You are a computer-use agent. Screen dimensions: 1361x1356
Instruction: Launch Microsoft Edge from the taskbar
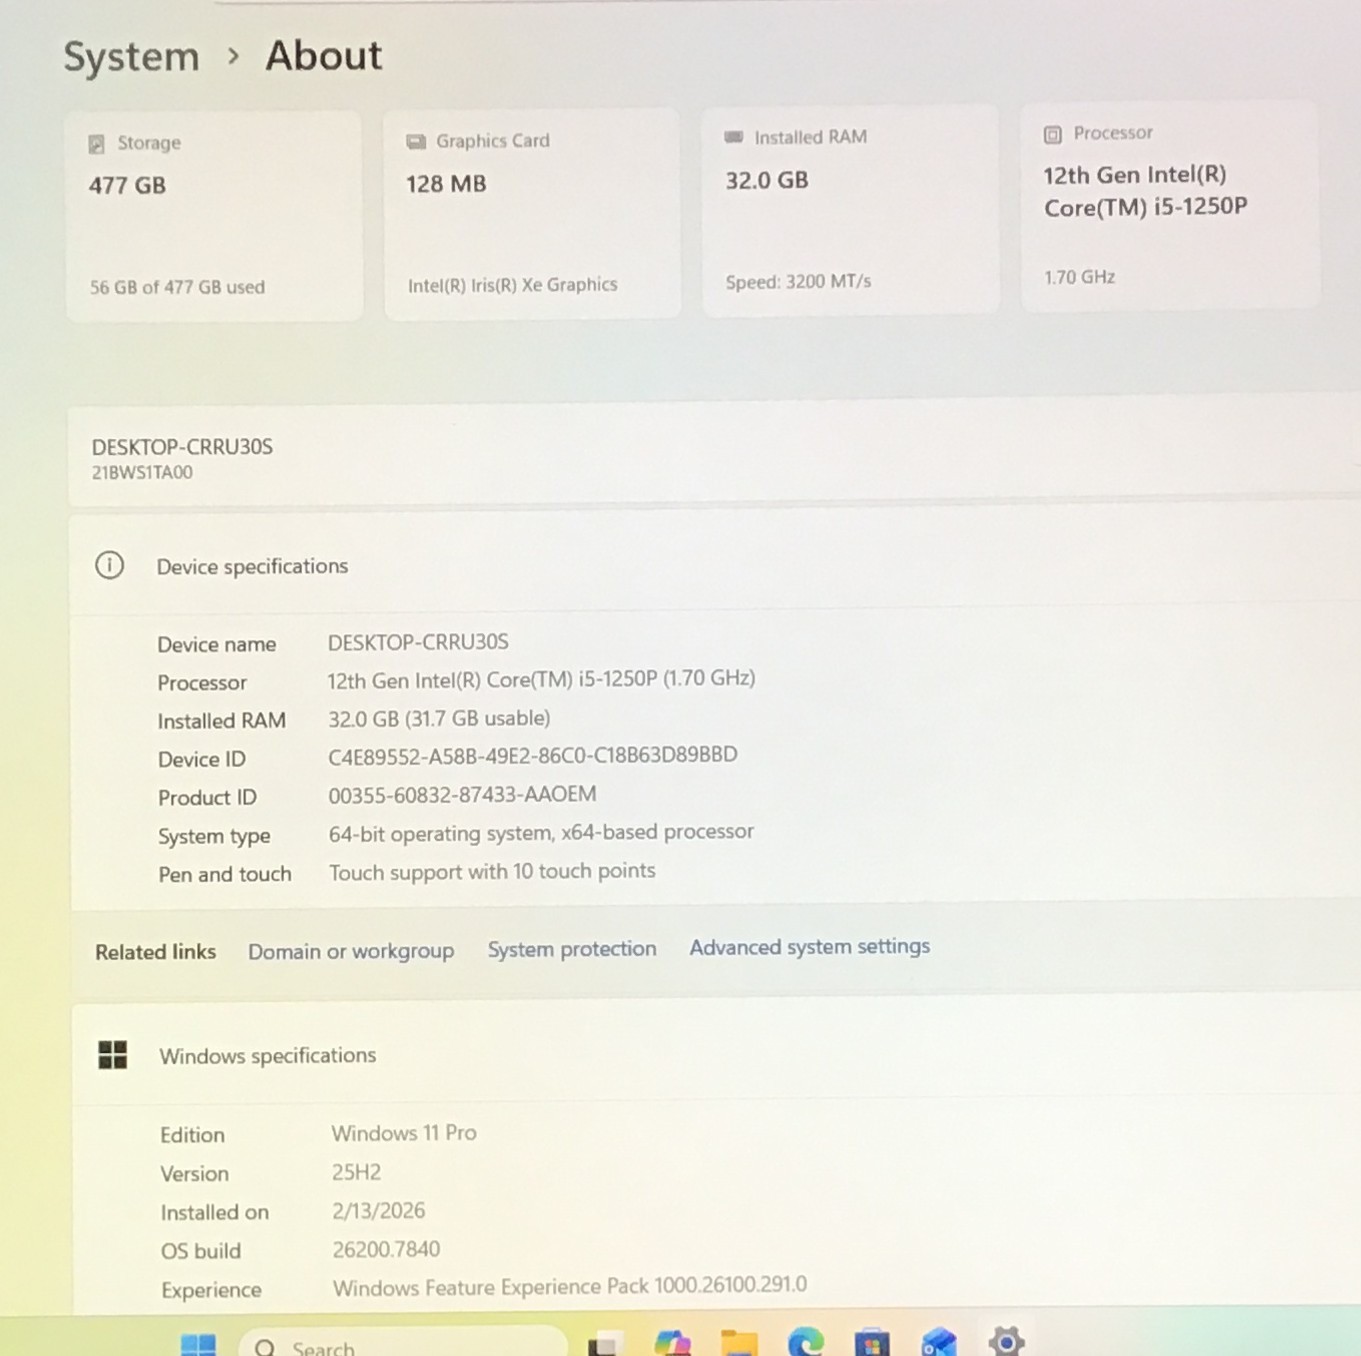point(806,1342)
